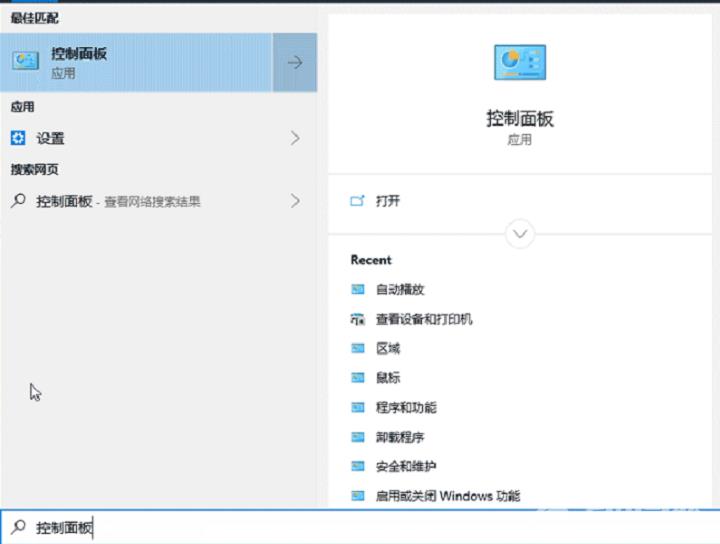Click the icon beside 卸载程序

(x=358, y=437)
